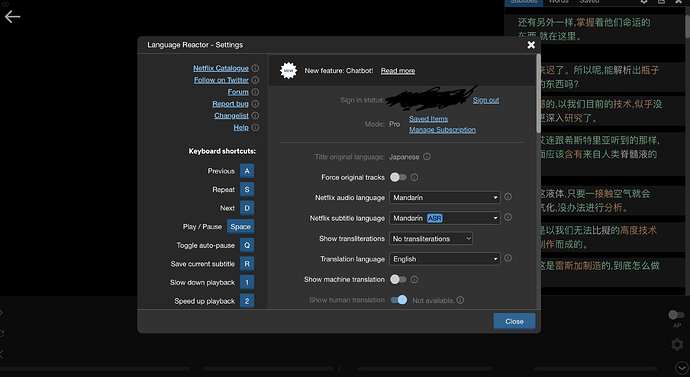Click the Space key for Play / Pause

[240, 227]
